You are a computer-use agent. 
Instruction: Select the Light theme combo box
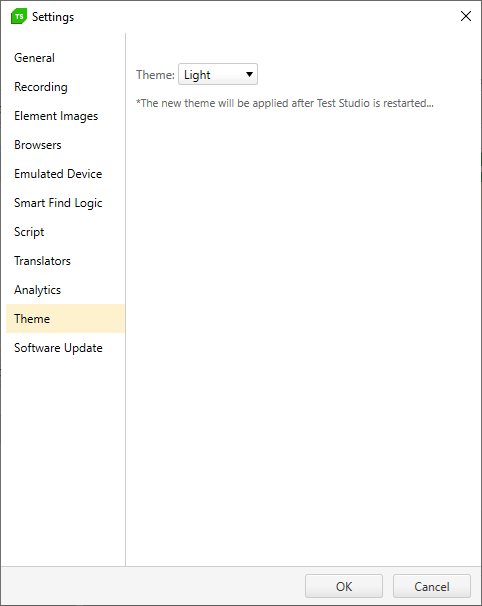click(x=218, y=74)
